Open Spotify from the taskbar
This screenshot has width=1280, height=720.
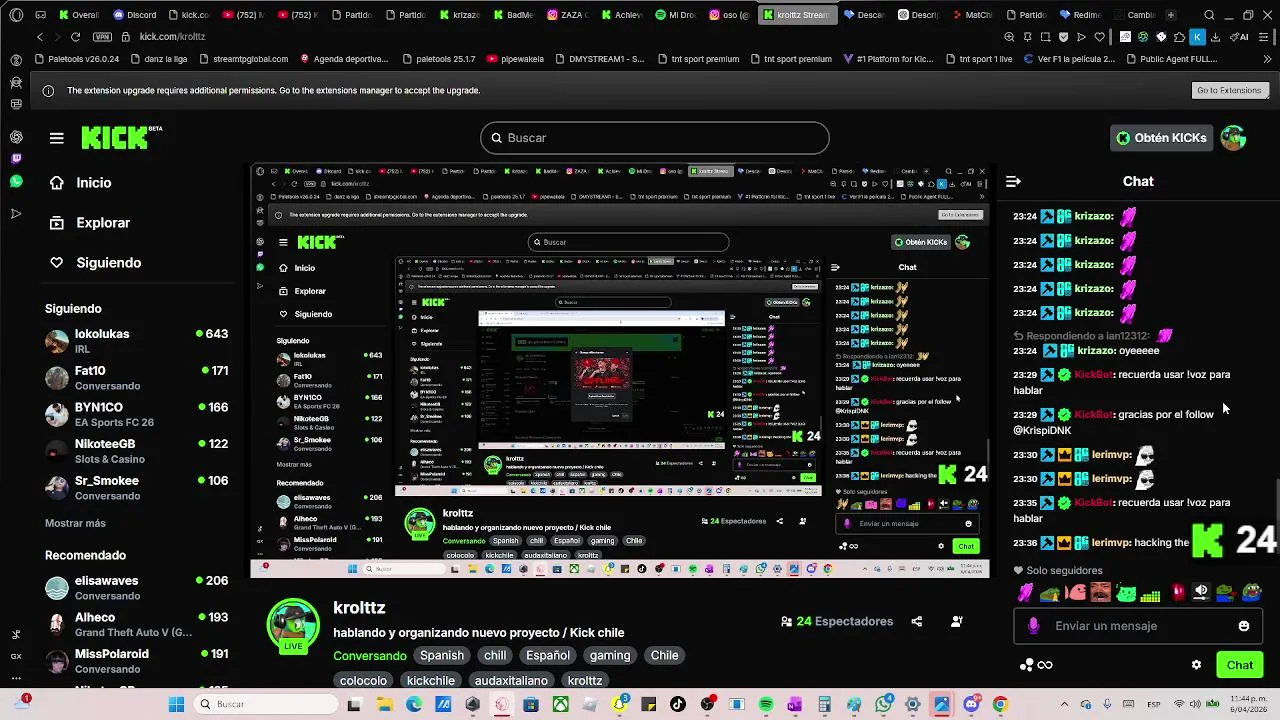pyautogui.click(x=766, y=704)
